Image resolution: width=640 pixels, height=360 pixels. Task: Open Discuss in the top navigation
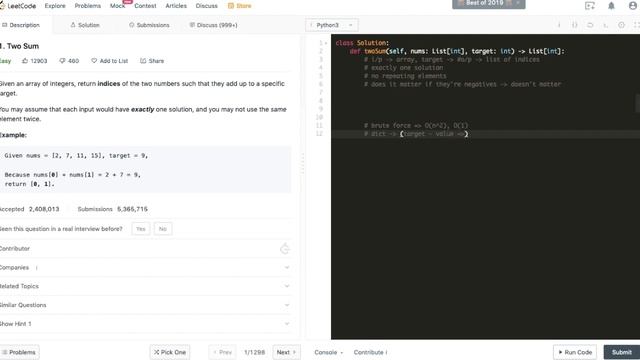[x=207, y=6]
